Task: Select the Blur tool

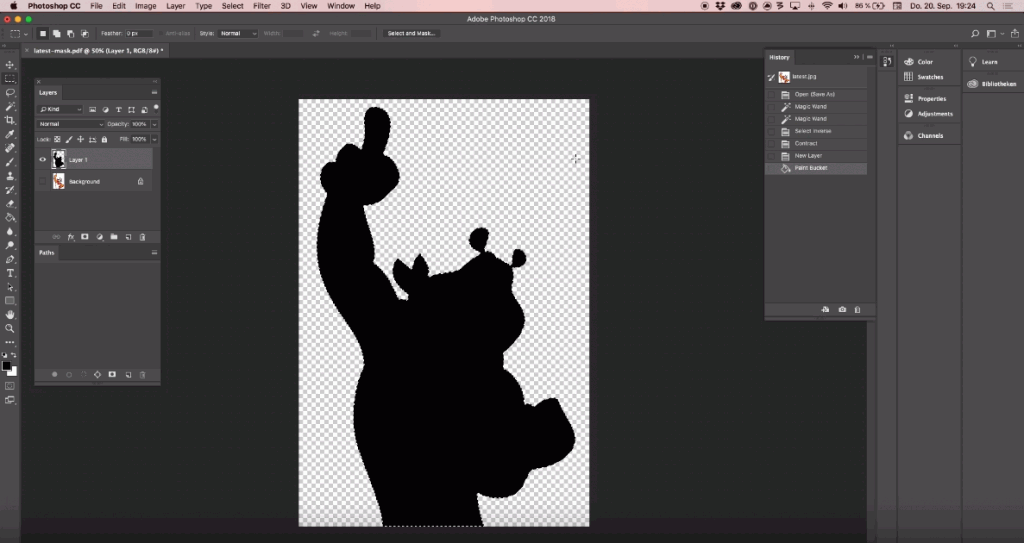Action: [10, 231]
